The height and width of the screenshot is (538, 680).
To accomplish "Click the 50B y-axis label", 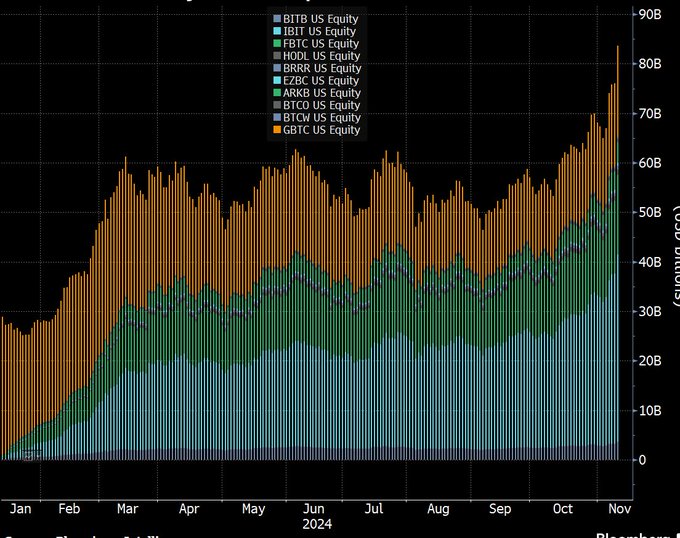I will point(650,212).
